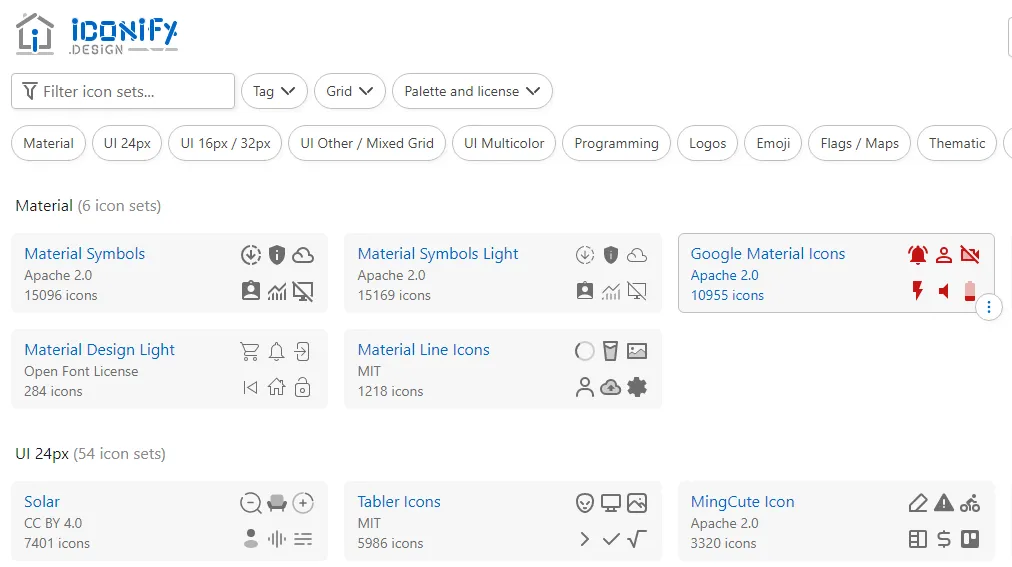Click the sofa icon in Solar card

pos(277,503)
